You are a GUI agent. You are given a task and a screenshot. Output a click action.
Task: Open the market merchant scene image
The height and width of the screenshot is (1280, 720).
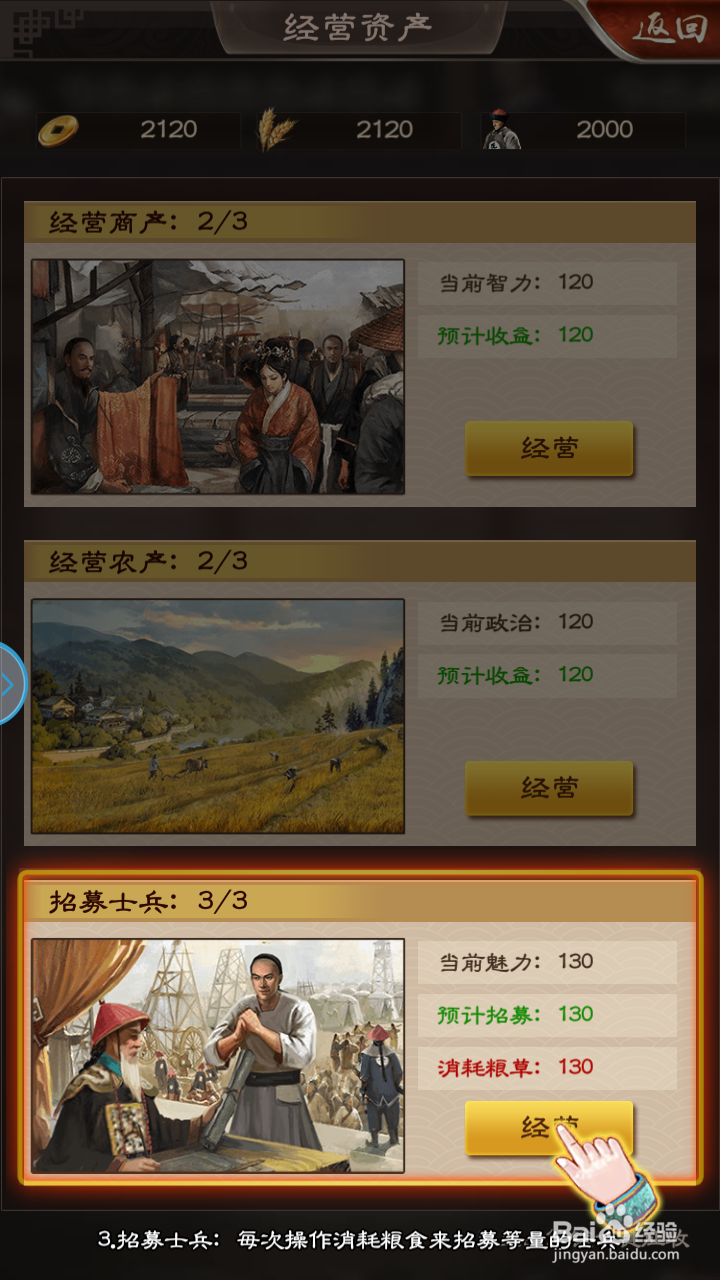(218, 377)
